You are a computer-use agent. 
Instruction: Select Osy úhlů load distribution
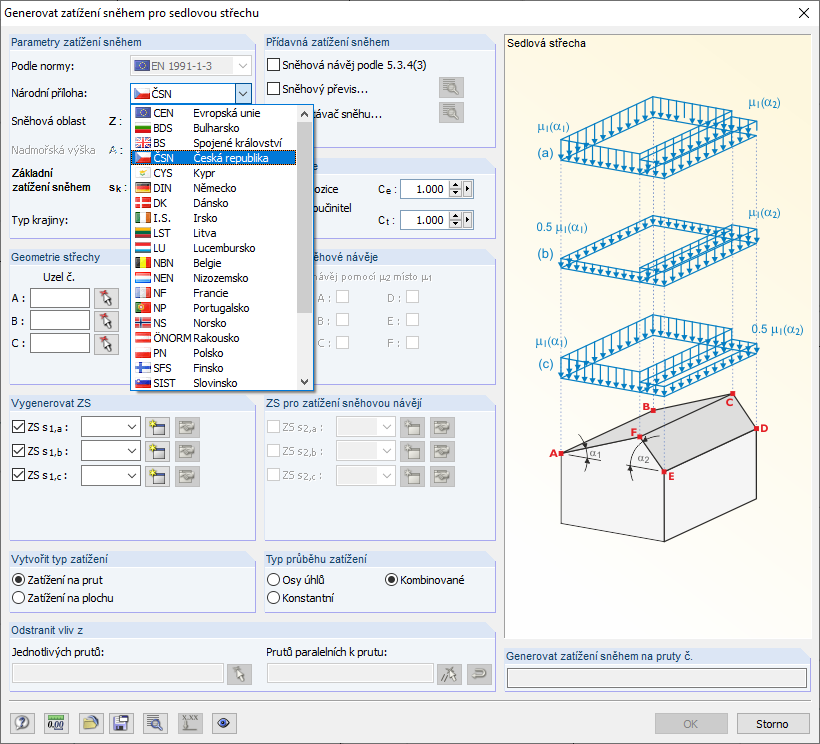click(273, 579)
